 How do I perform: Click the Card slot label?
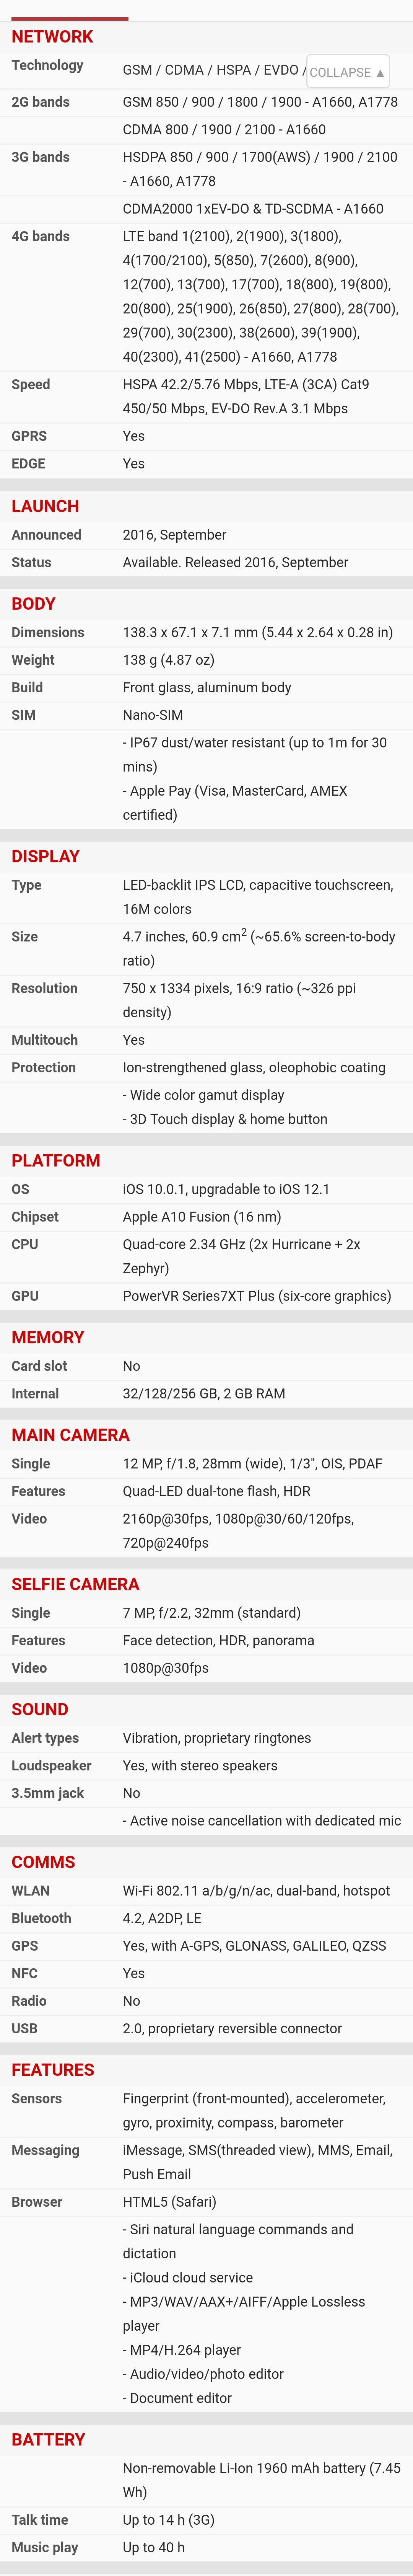pyautogui.click(x=39, y=1366)
